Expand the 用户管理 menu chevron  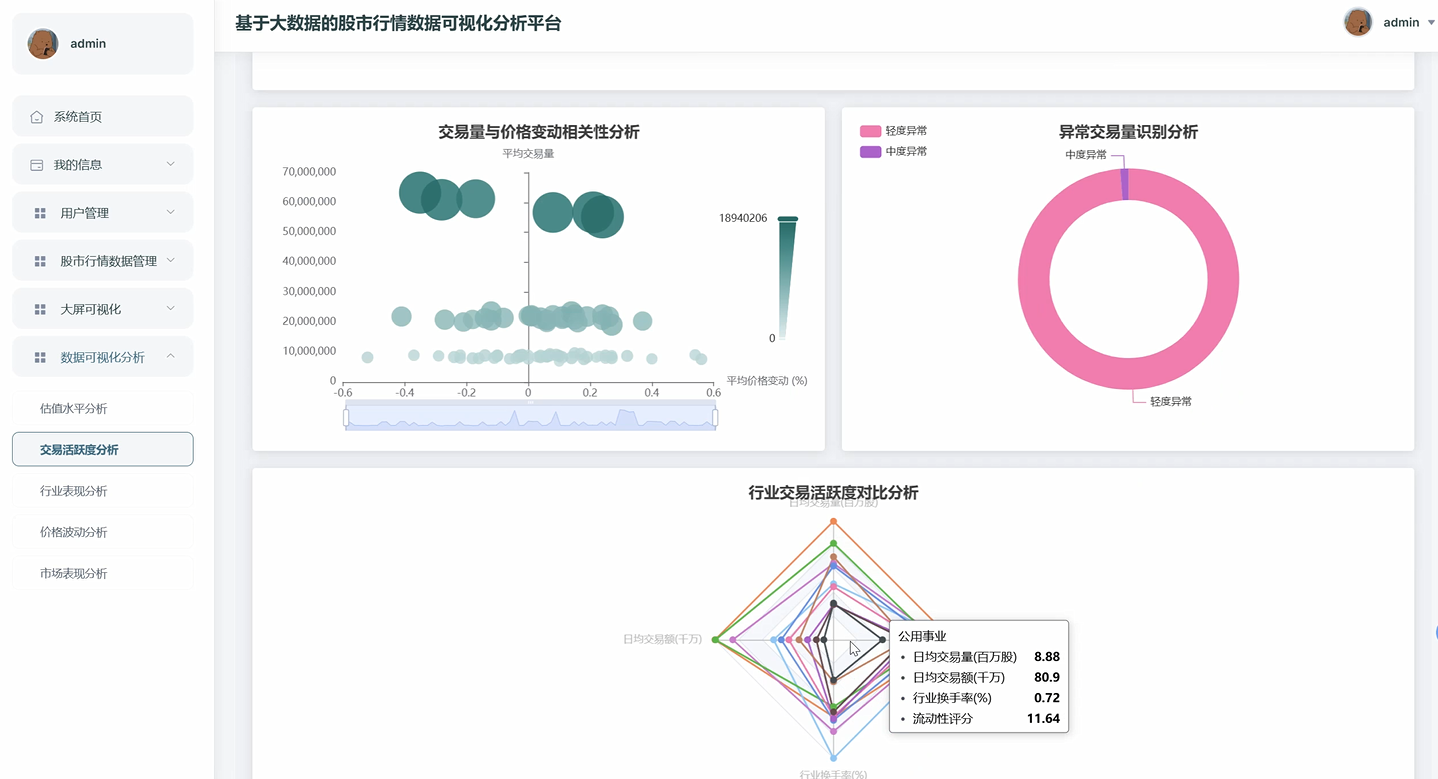click(170, 212)
